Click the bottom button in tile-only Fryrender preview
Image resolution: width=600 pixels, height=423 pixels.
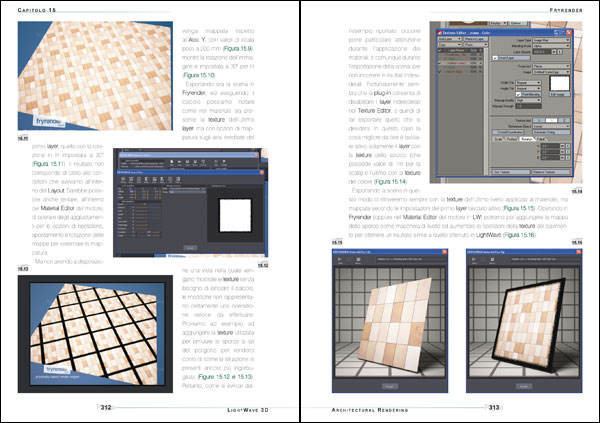[x=390, y=386]
